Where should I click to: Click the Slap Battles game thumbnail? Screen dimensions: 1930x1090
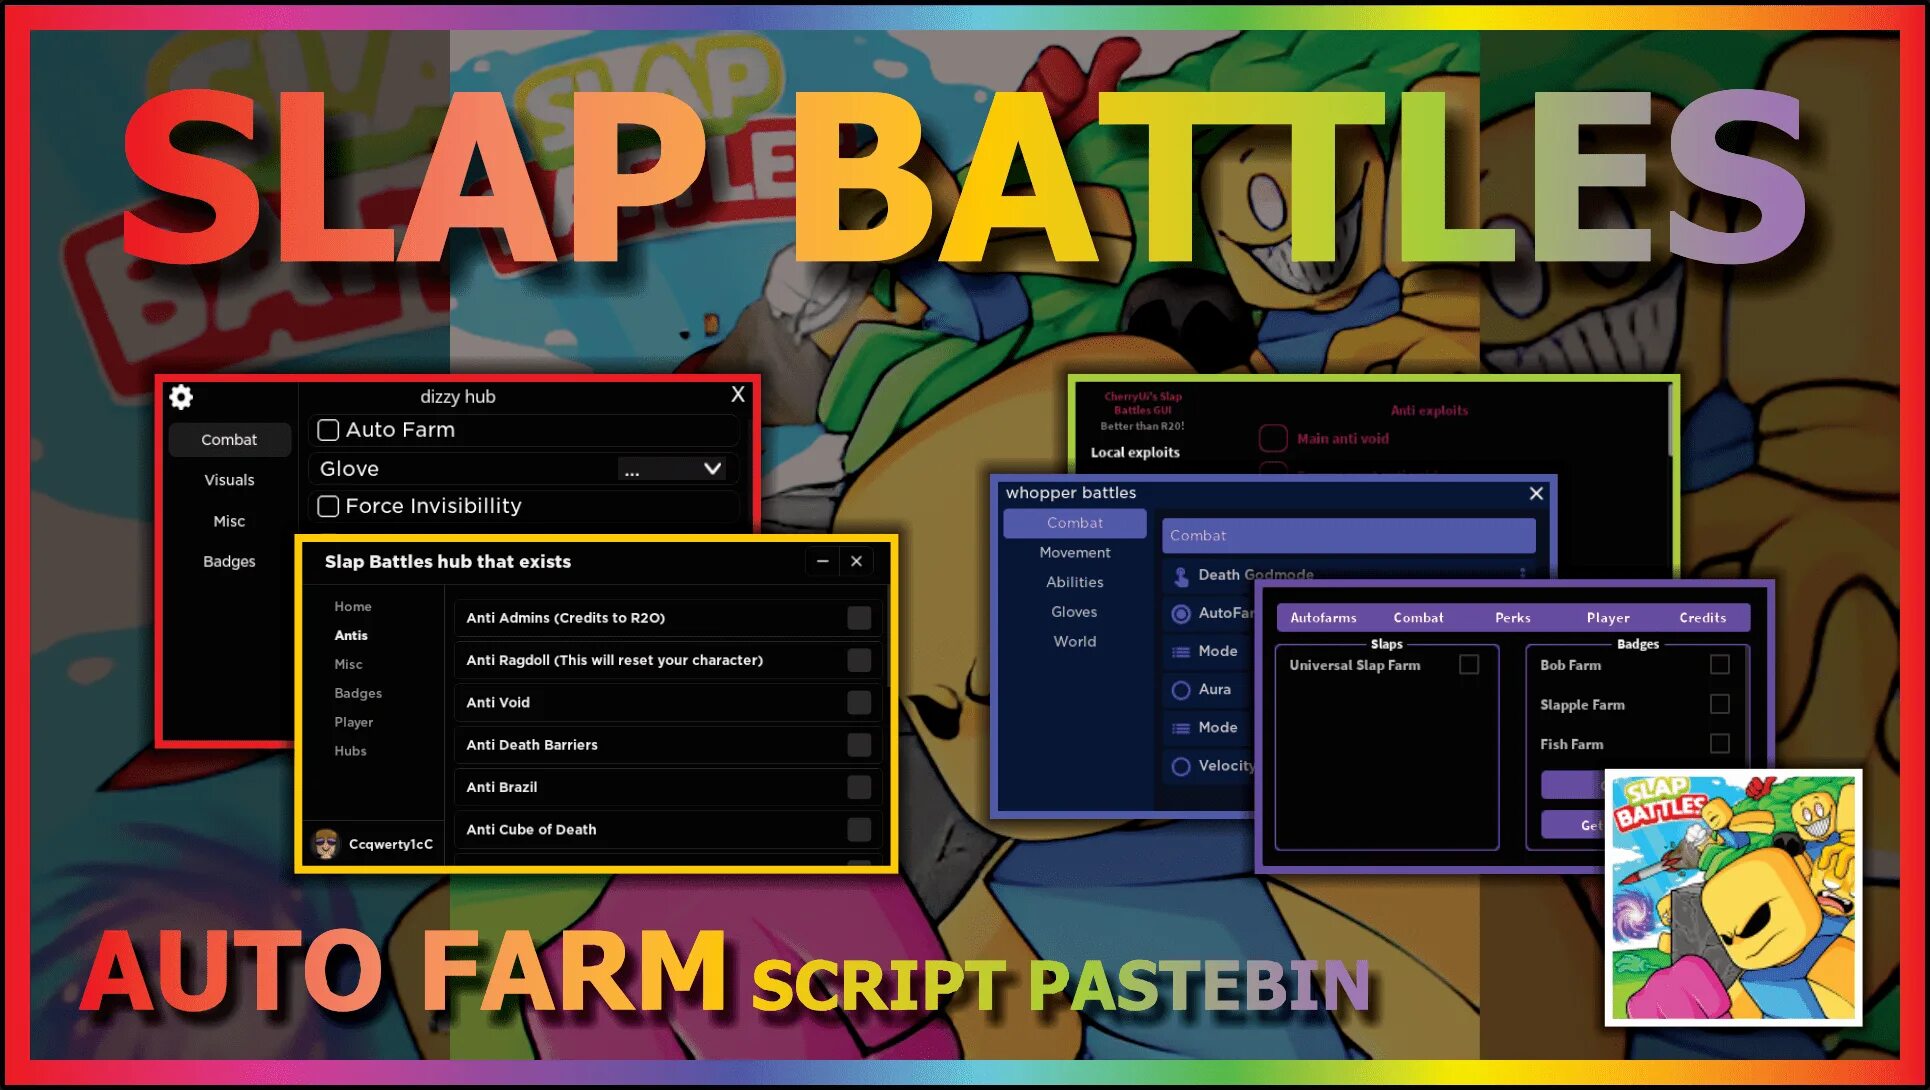1733,897
